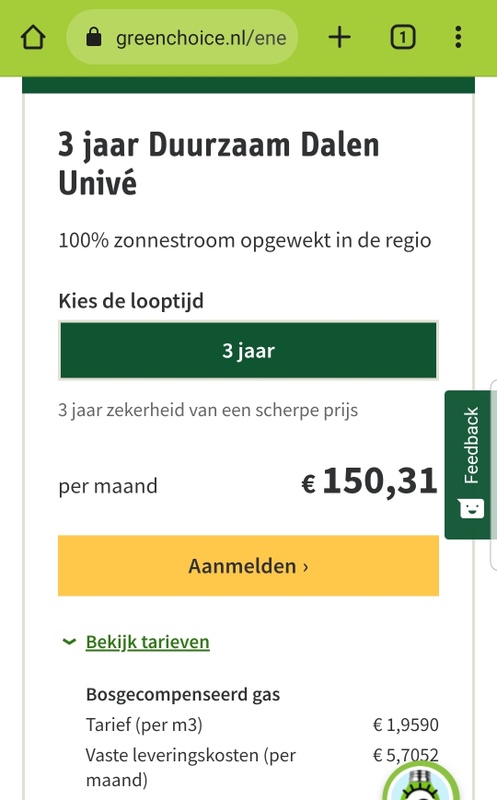Click the smiley face feedback icon

(x=471, y=508)
